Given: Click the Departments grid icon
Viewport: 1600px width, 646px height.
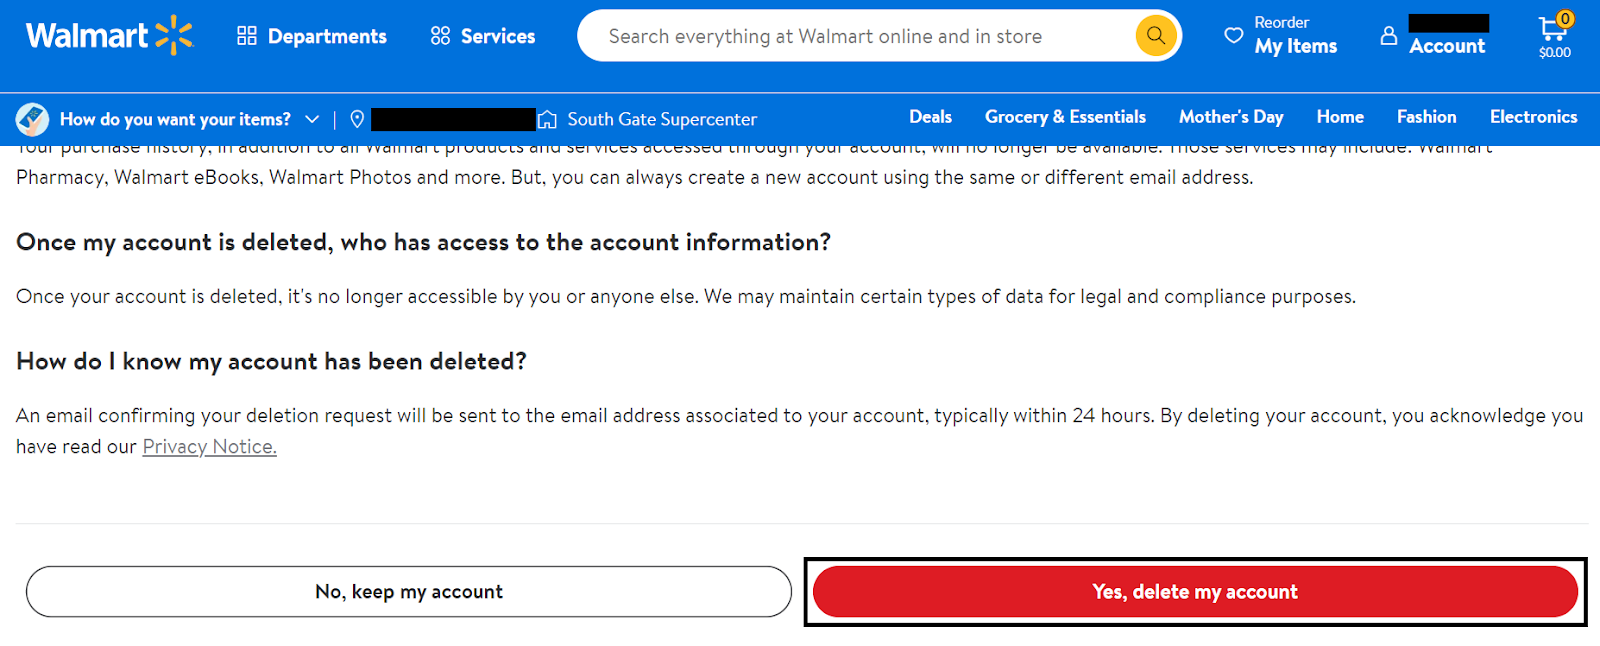Looking at the screenshot, I should (x=246, y=36).
